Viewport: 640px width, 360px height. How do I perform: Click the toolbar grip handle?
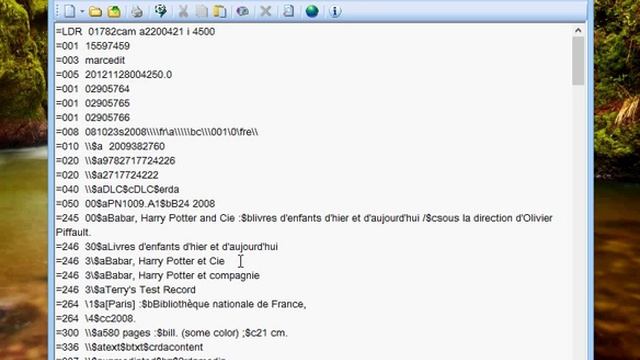58,11
